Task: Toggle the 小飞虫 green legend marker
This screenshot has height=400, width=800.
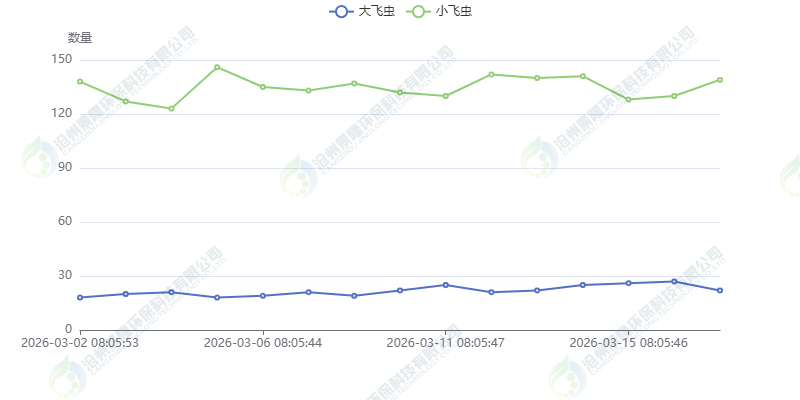Action: [x=418, y=12]
